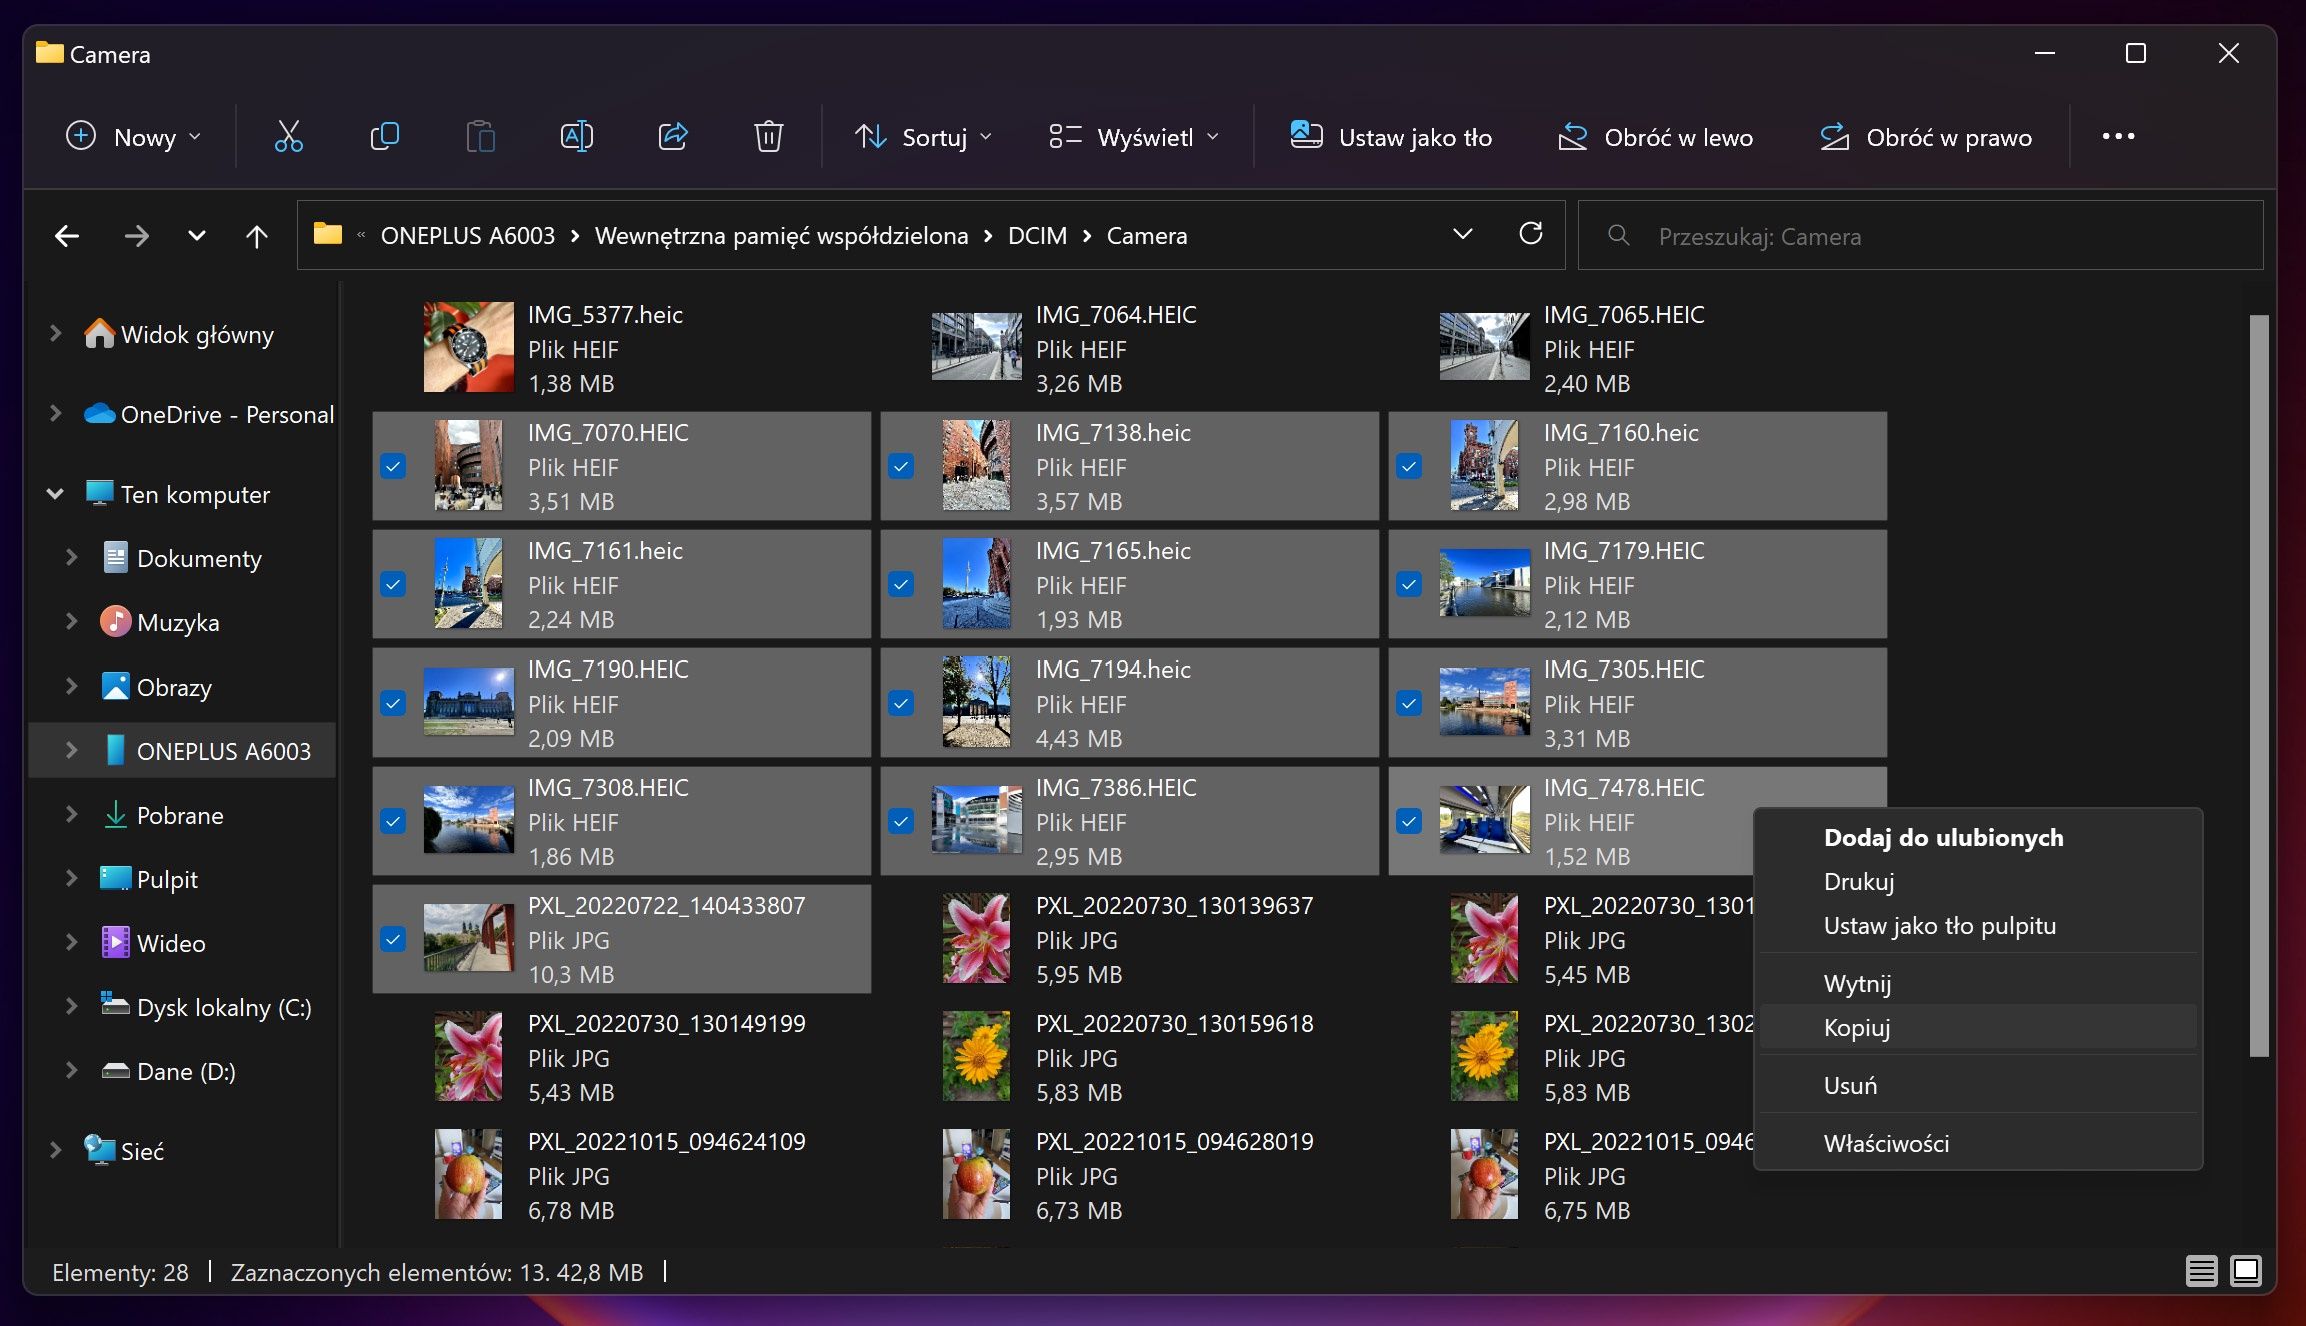Expand the address bar history dropdown
Screen dimensions: 2306x1326
pyautogui.click(x=1462, y=234)
